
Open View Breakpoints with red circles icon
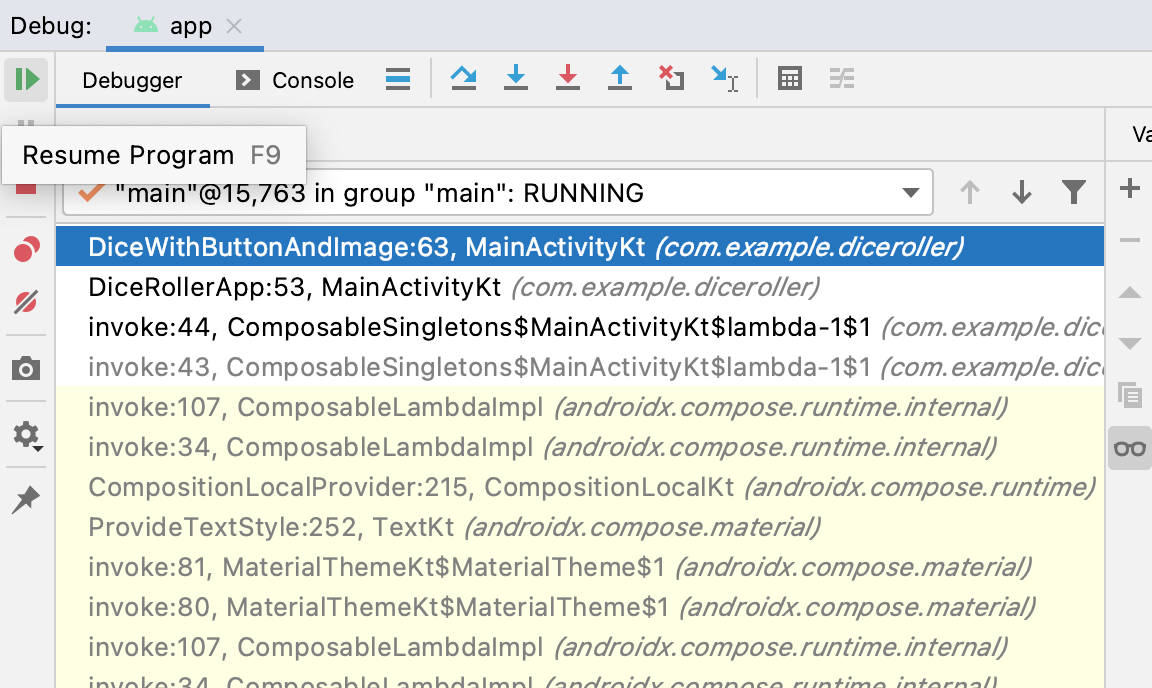26,250
